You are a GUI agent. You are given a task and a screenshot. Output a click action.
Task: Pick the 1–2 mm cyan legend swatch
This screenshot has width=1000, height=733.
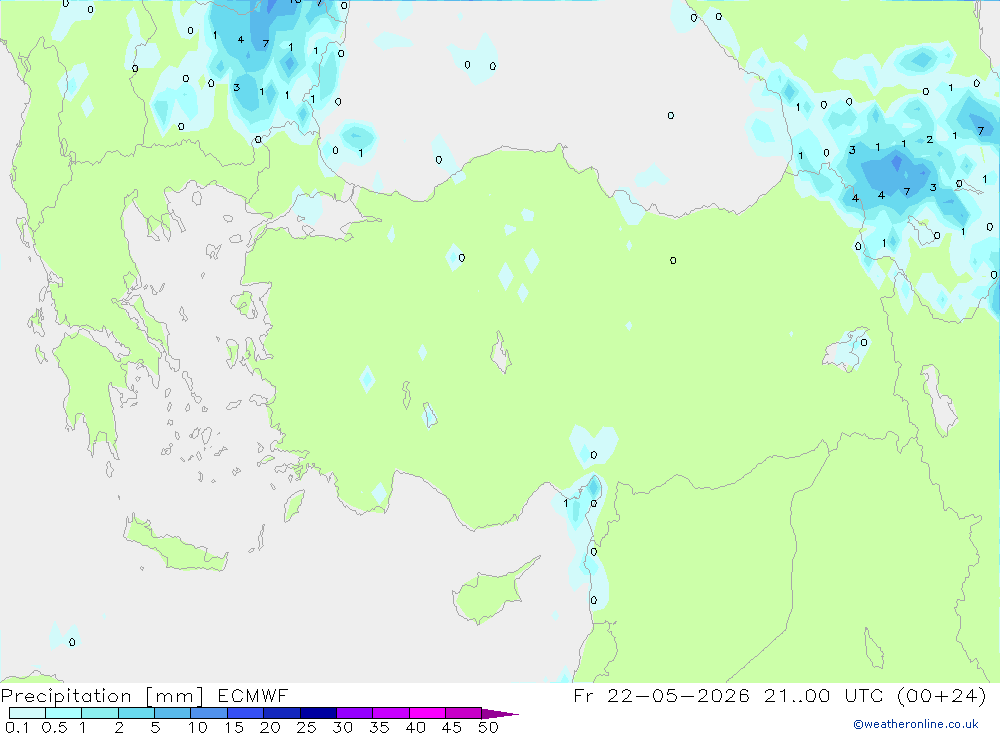point(100,713)
